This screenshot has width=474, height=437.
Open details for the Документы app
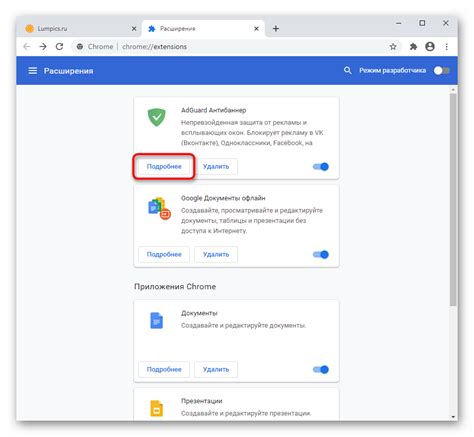click(164, 369)
